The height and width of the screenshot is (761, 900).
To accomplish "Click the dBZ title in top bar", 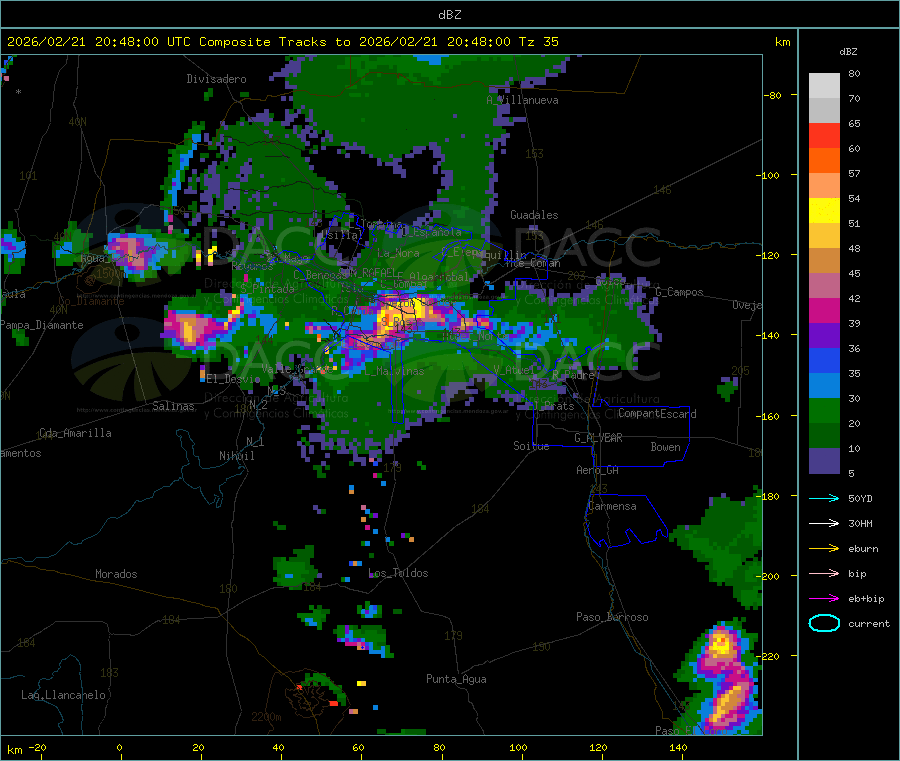I will tap(449, 15).
